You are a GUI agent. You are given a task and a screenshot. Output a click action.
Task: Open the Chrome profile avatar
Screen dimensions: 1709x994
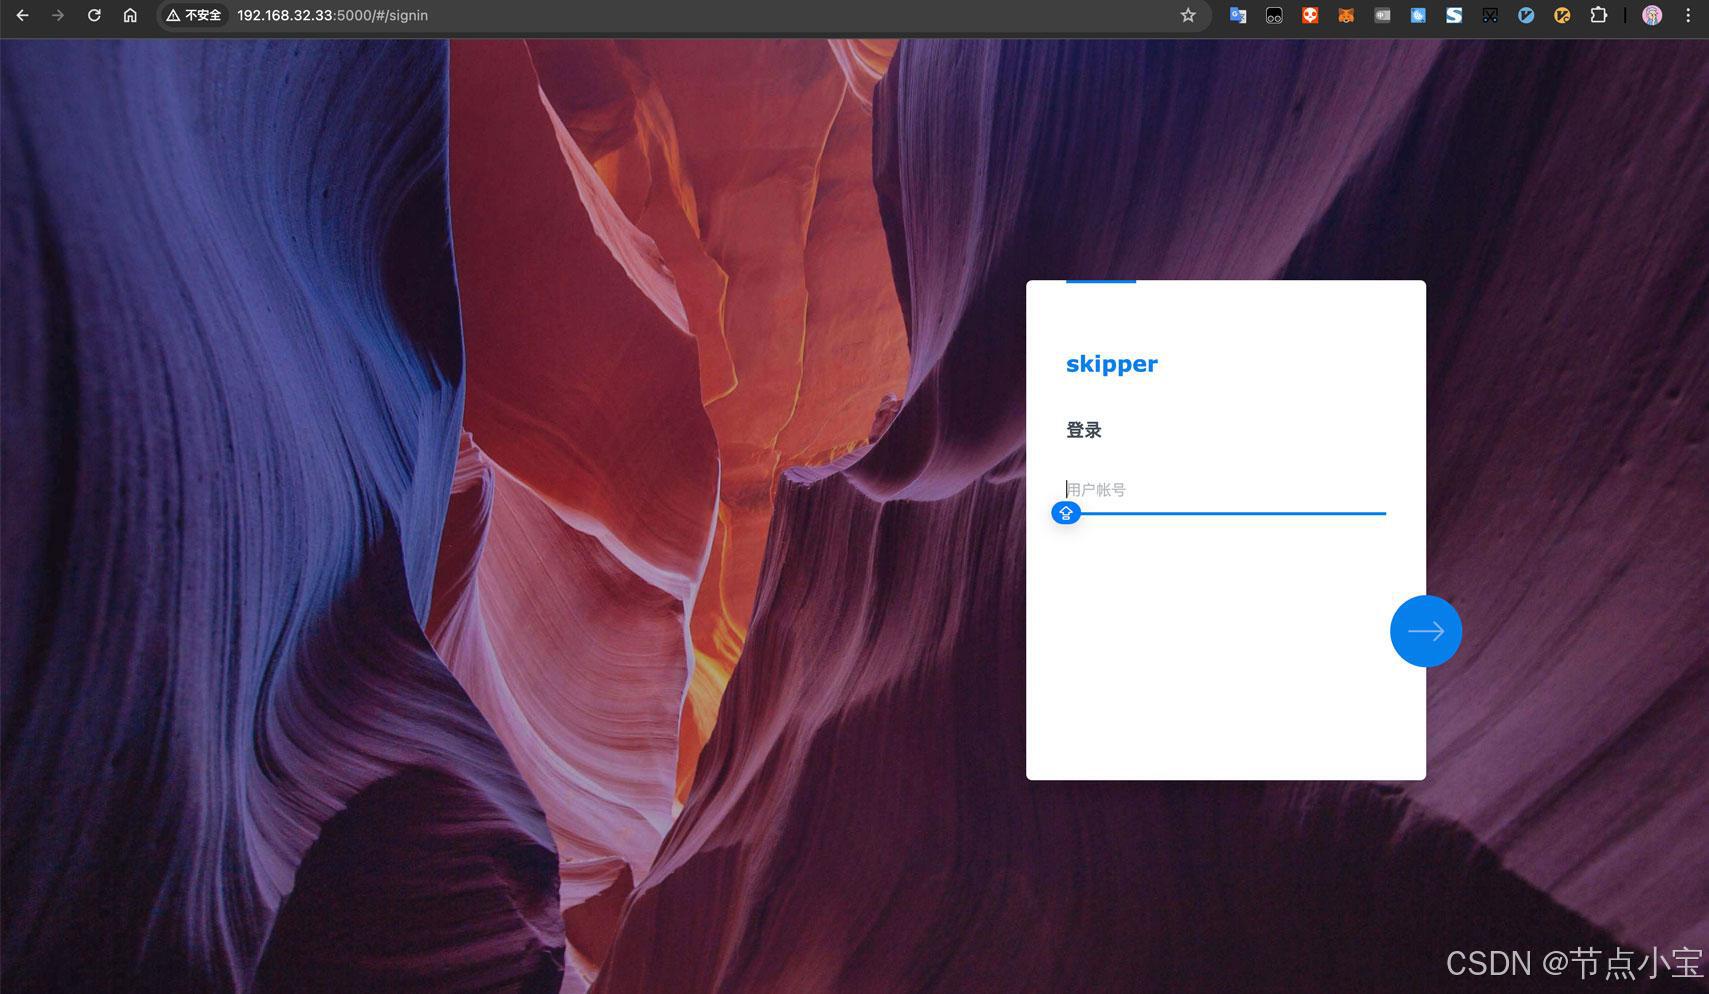[x=1652, y=15]
